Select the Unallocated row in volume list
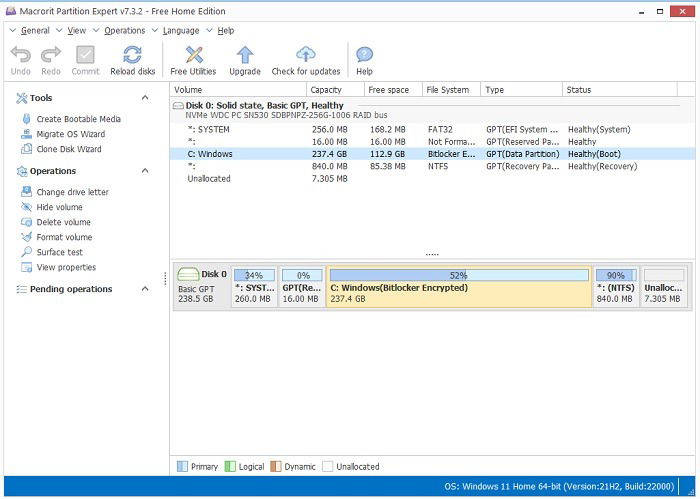 pyautogui.click(x=432, y=179)
